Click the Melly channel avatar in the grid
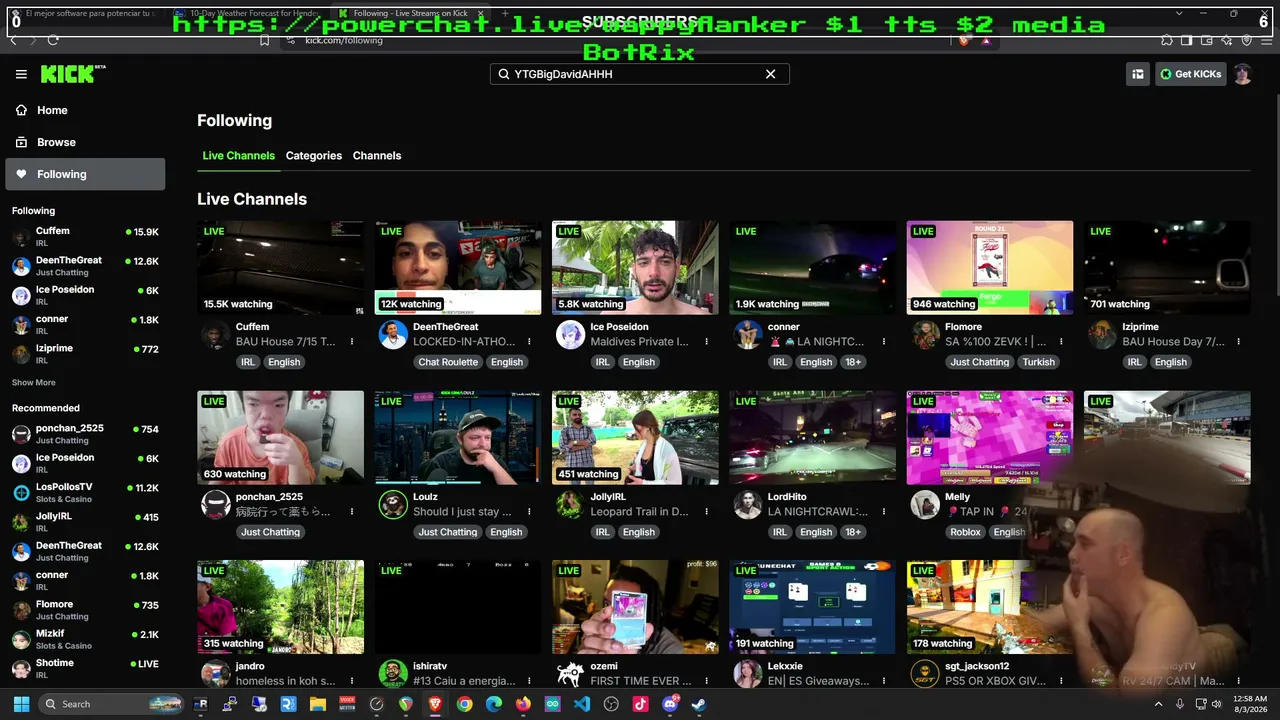Screen dimensions: 1280x720 925,505
